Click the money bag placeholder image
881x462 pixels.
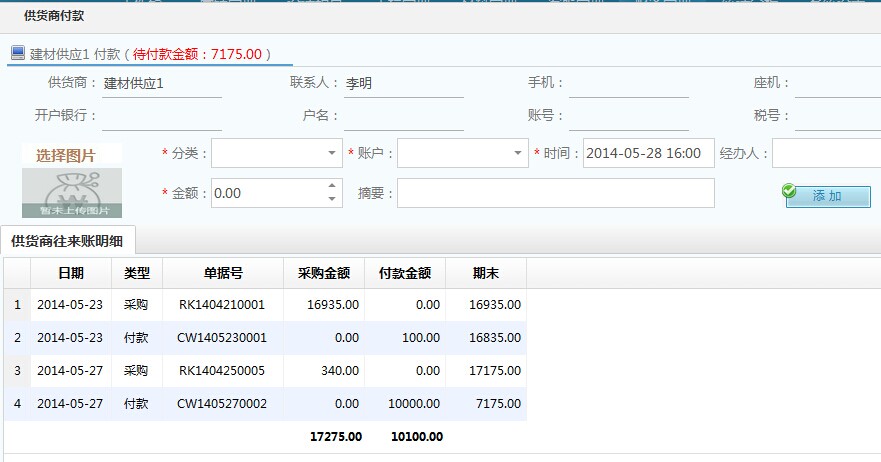[72, 192]
